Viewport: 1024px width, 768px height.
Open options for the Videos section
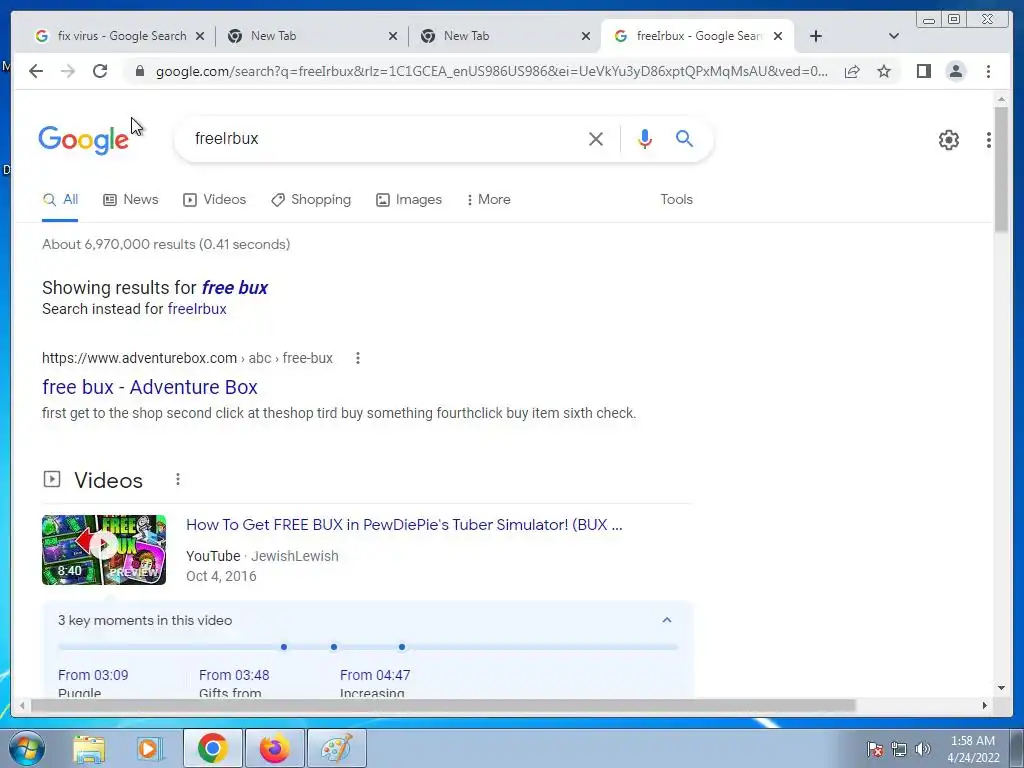[178, 479]
